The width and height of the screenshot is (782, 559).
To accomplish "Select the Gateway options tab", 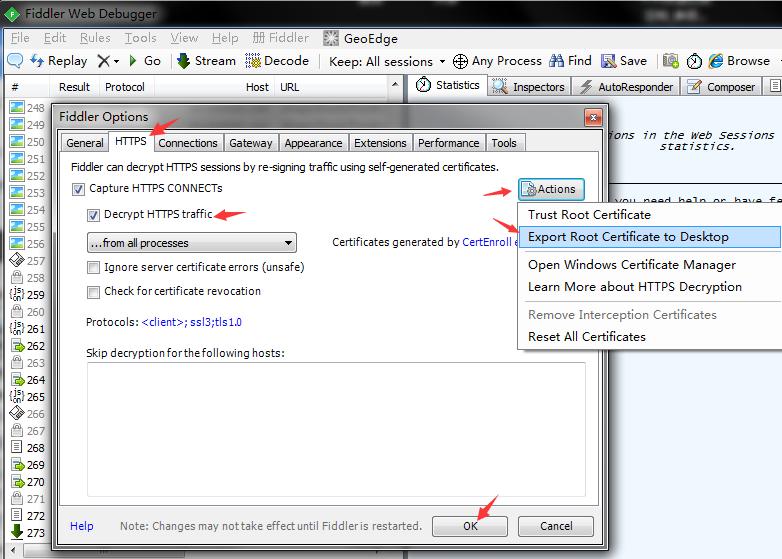I will point(251,143).
